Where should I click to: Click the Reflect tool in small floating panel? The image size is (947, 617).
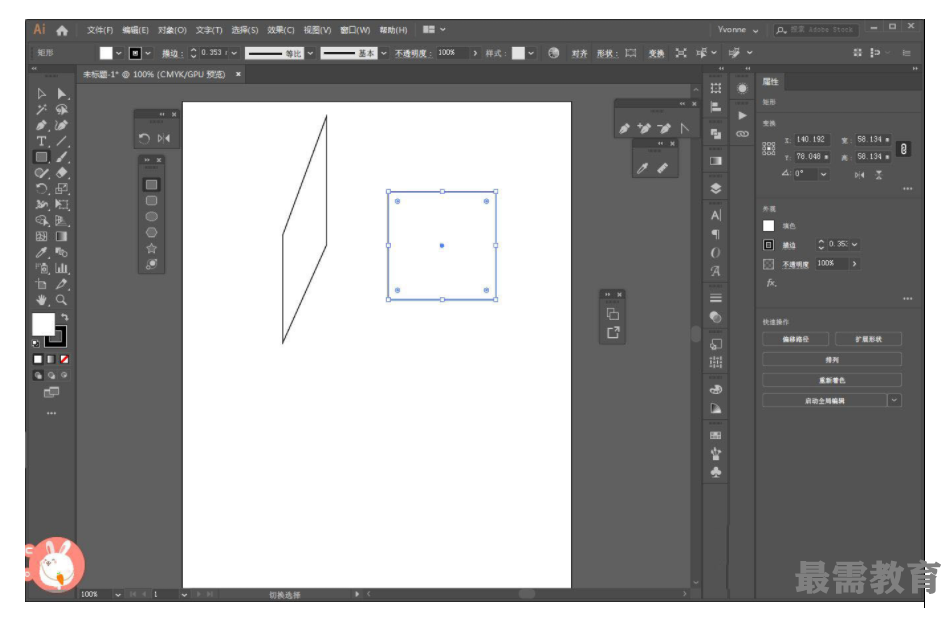164,138
